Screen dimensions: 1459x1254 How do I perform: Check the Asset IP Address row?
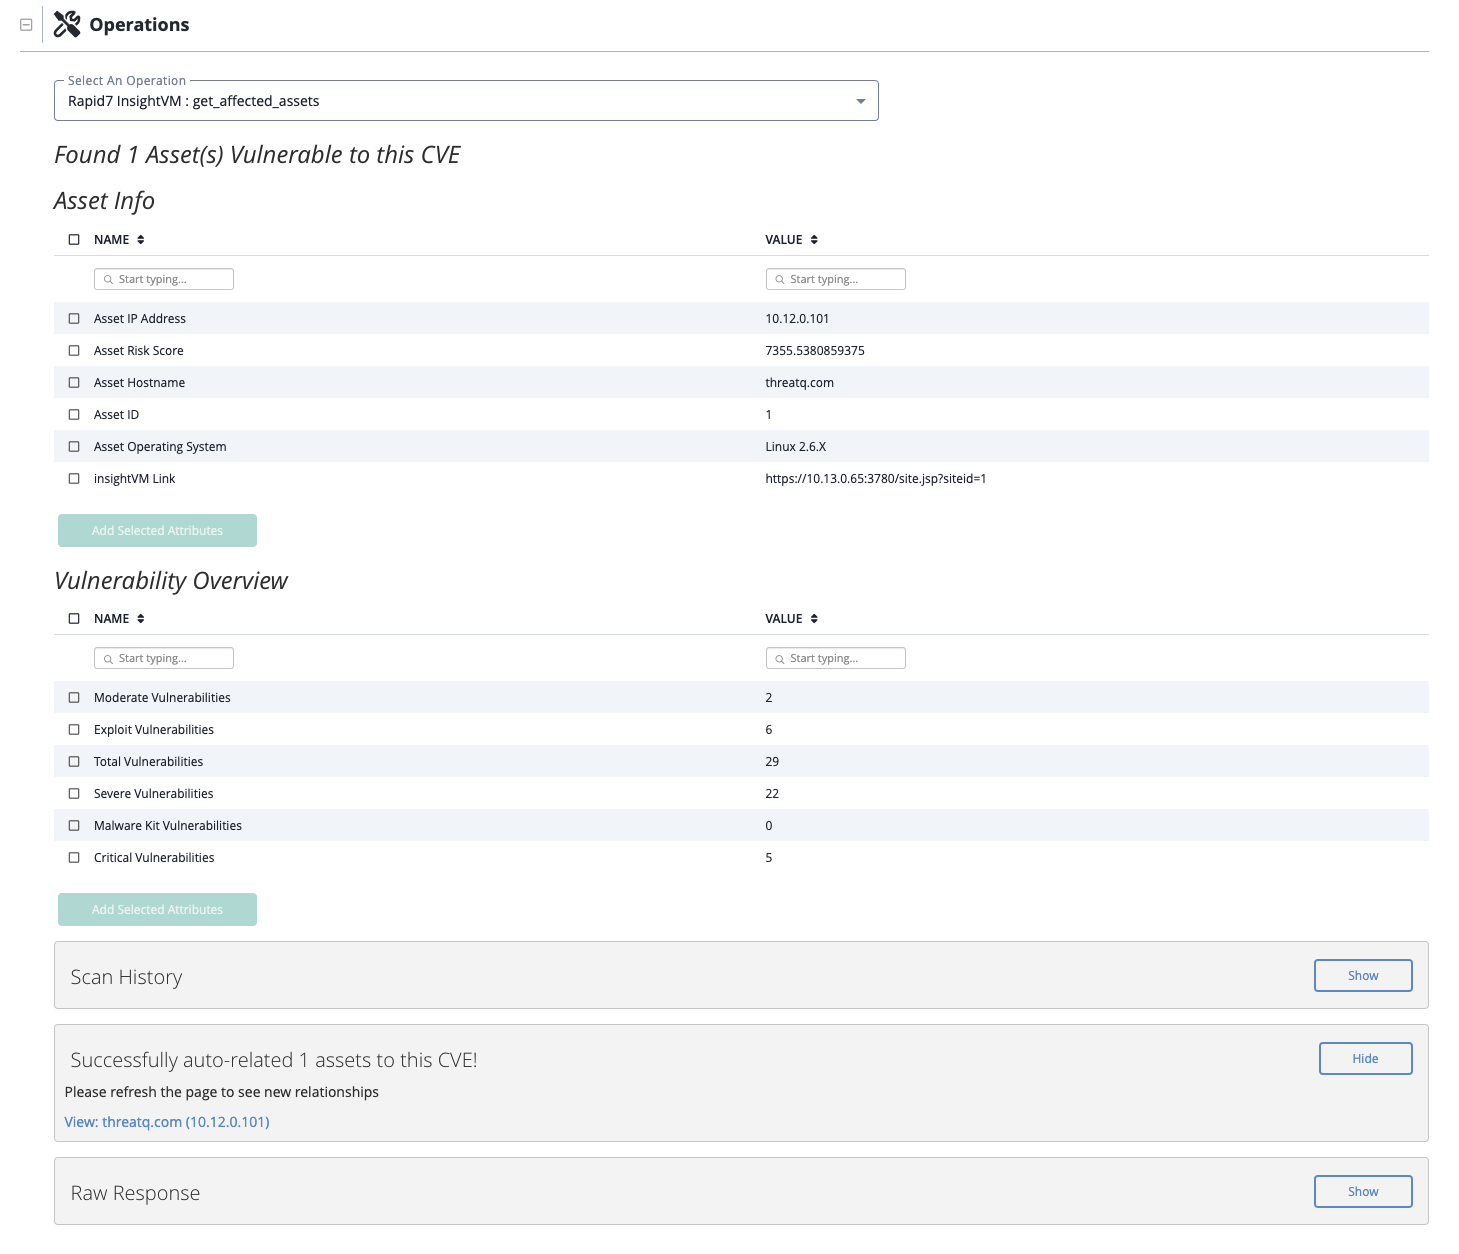tap(74, 319)
